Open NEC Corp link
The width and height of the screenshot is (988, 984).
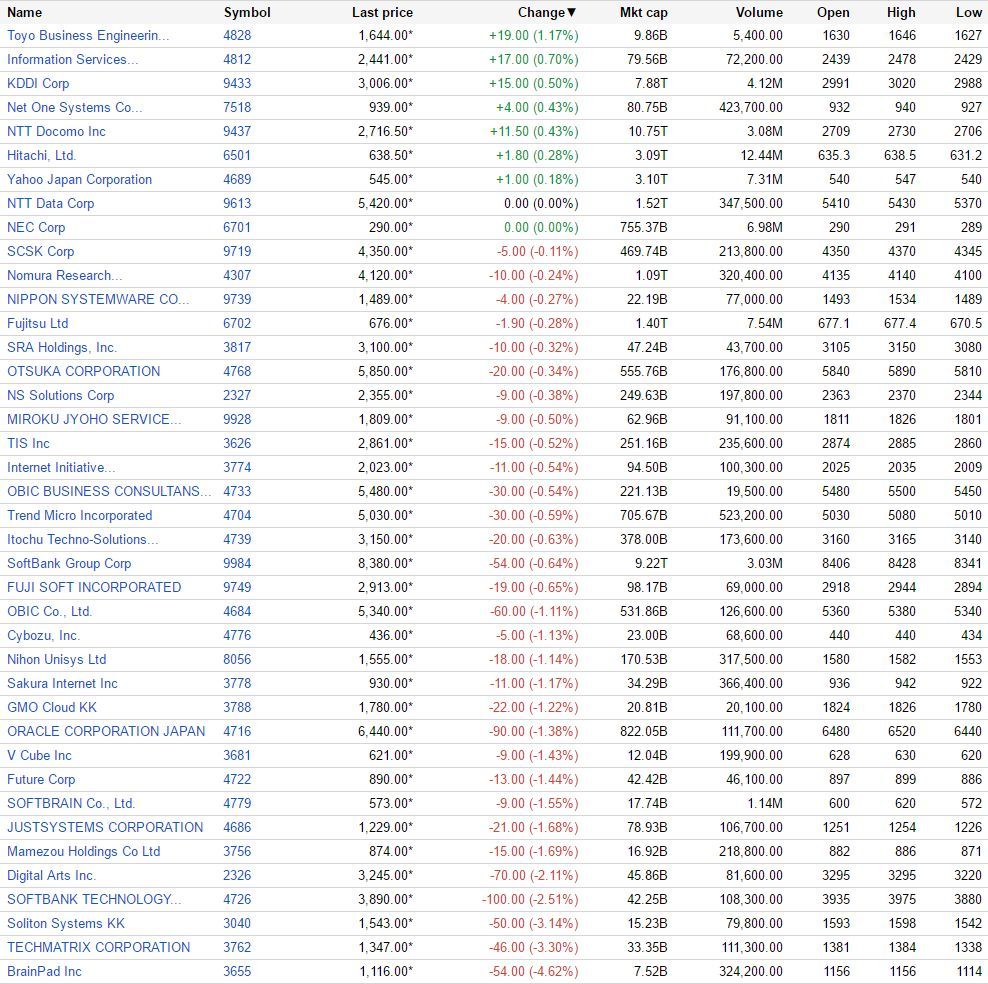pos(36,227)
